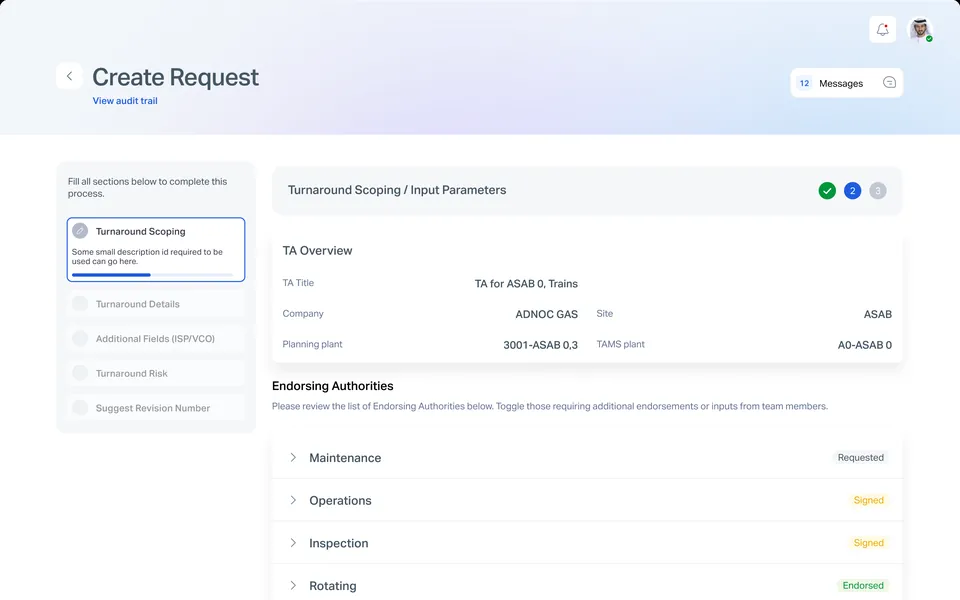Click the "Create Request" page title
This screenshot has width=960, height=600.
click(175, 77)
